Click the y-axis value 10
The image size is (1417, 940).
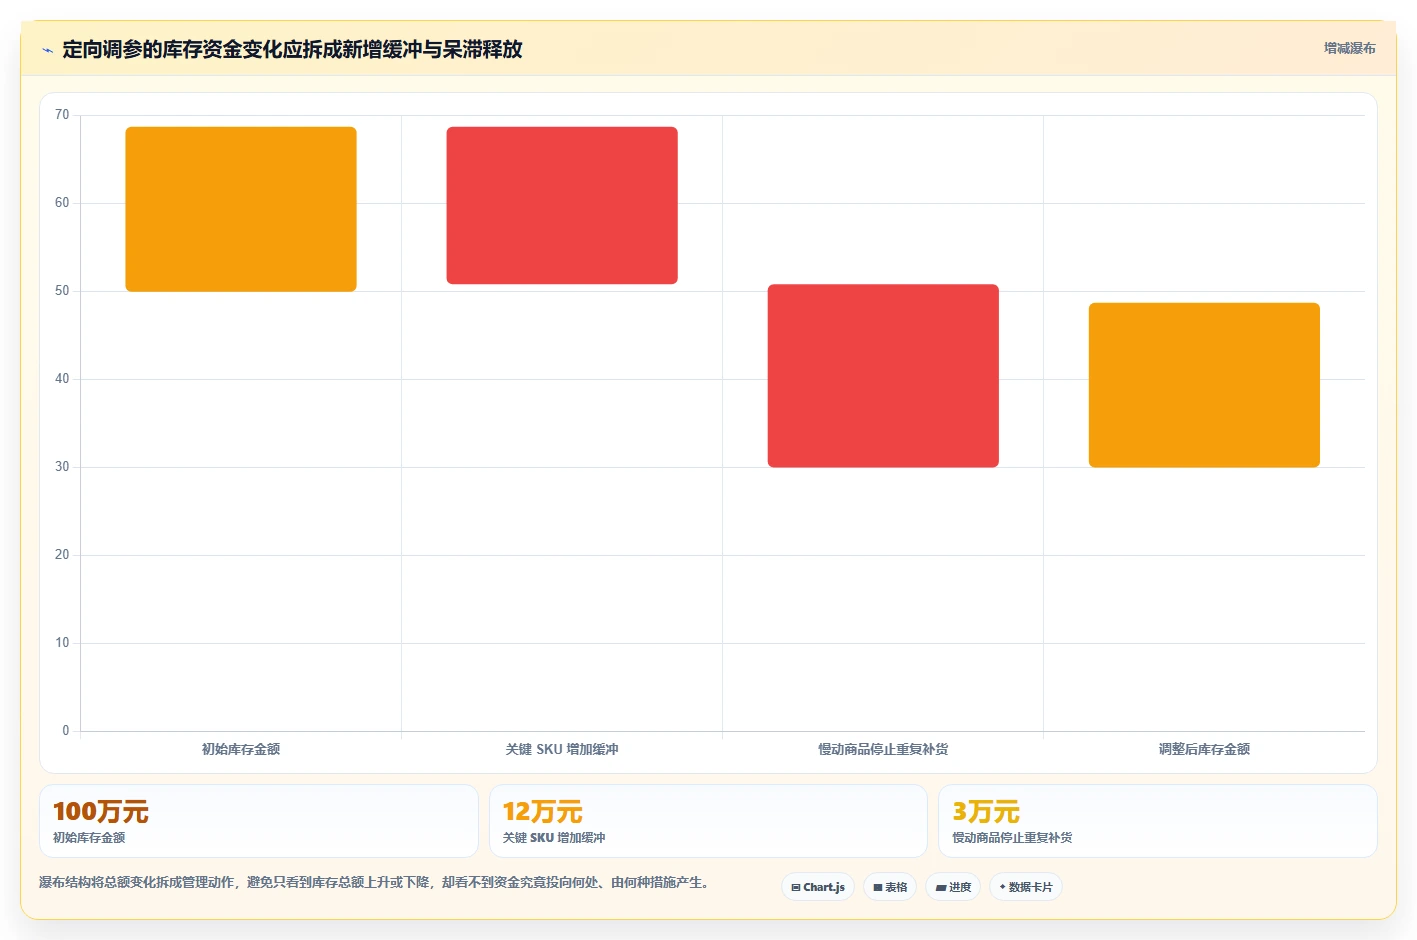point(62,643)
